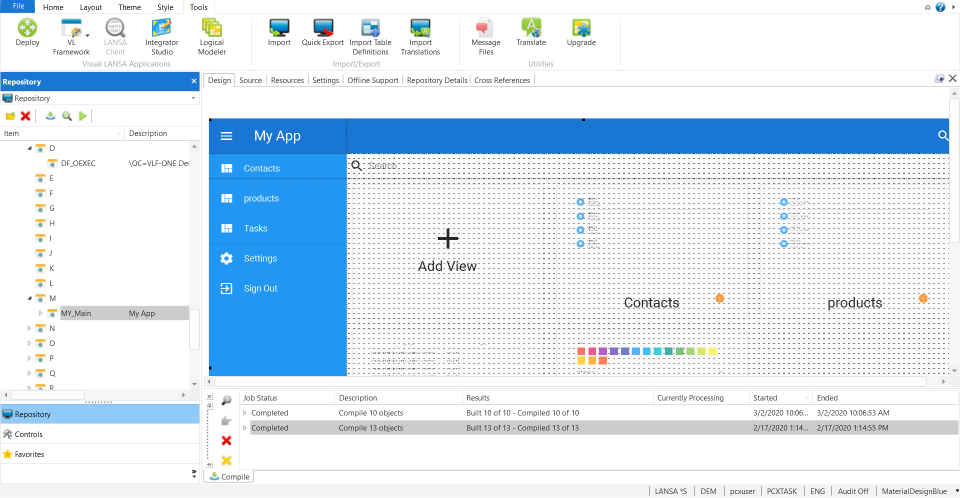
Task: Click the Audit Off status entry
Action: tap(853, 491)
